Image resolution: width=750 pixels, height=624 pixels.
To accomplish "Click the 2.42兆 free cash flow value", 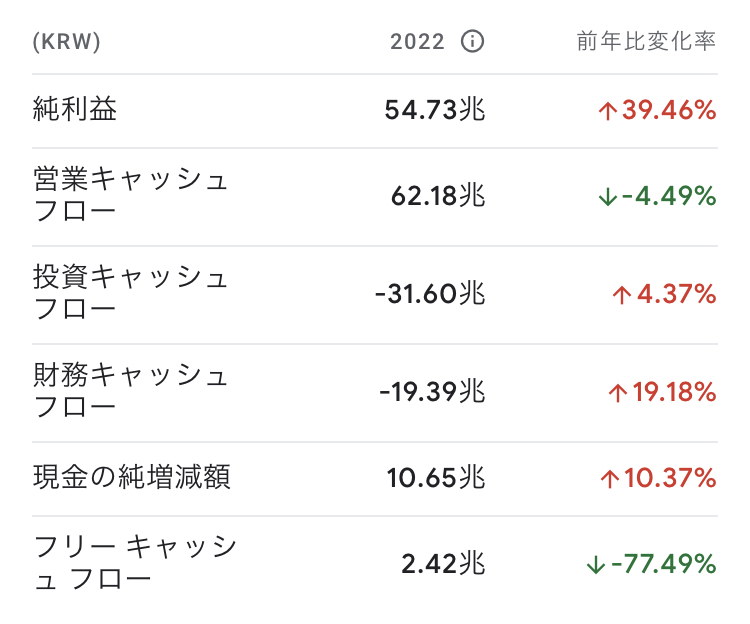I will 443,564.
